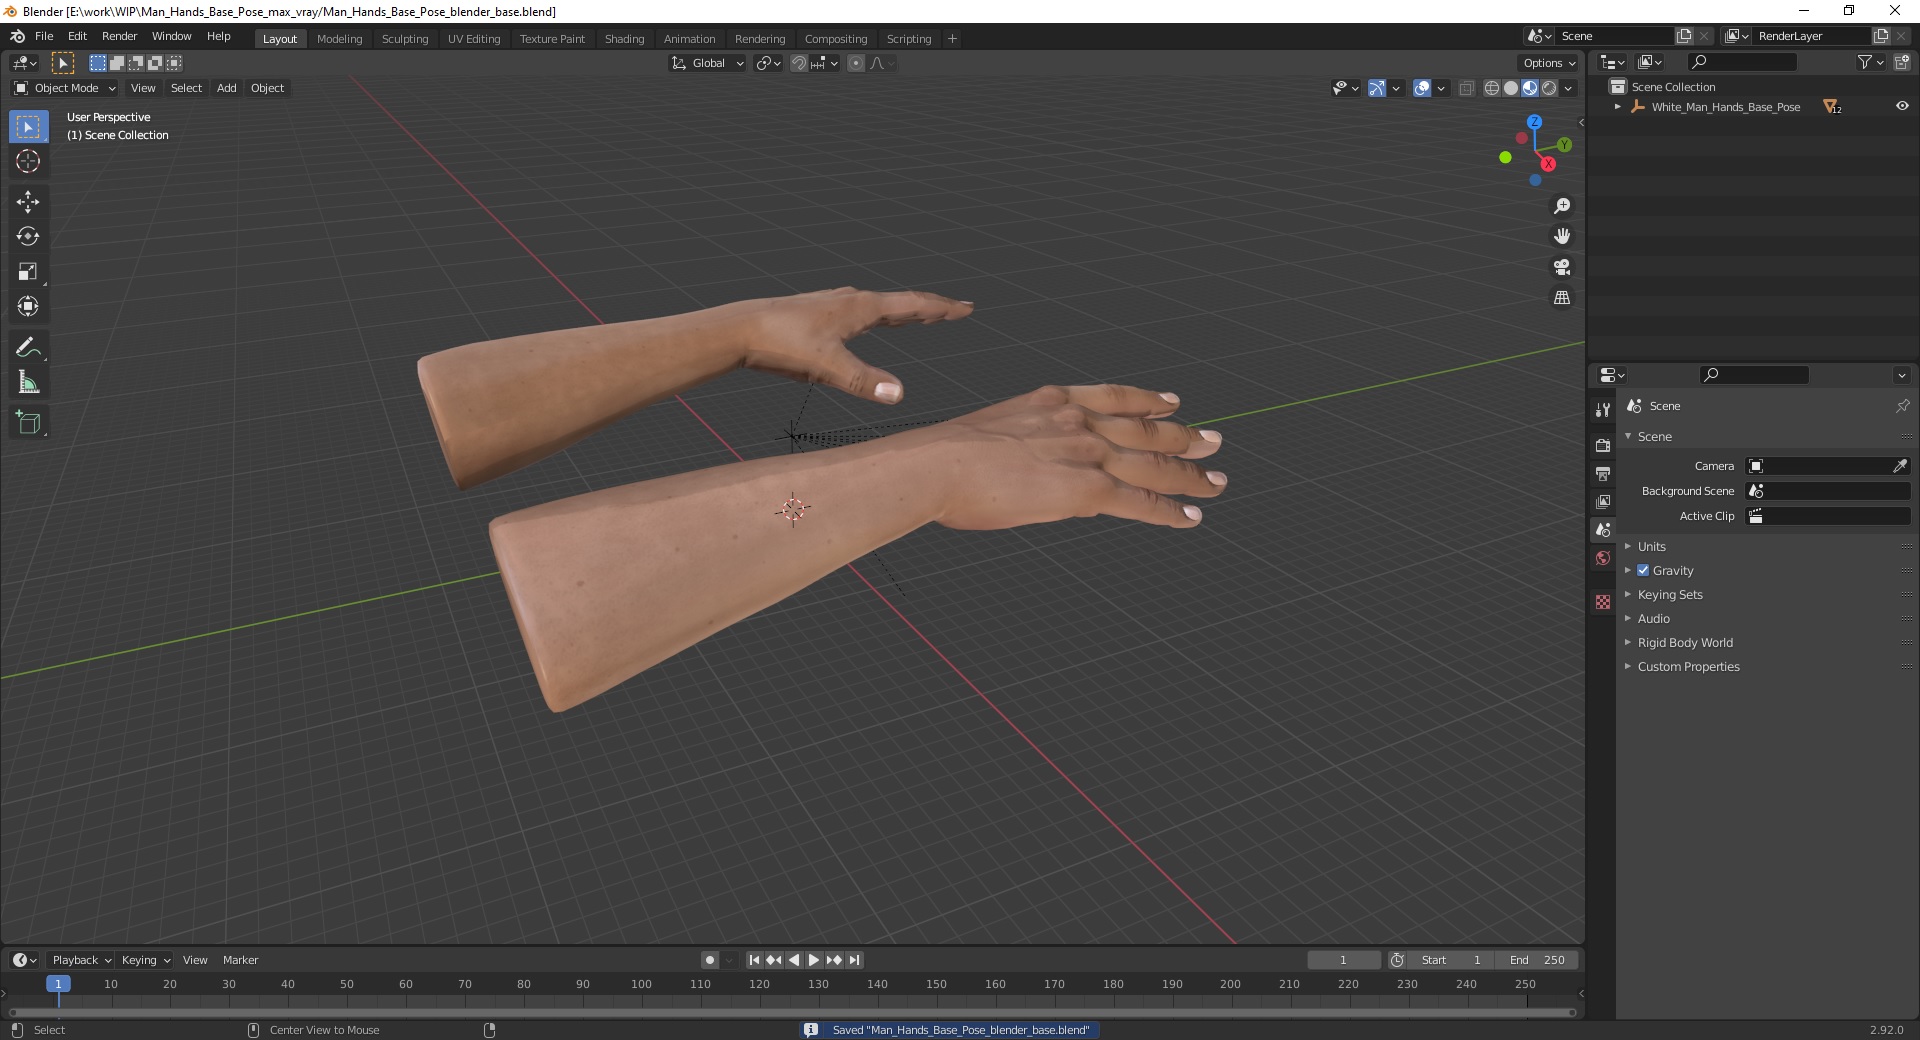Select the Add Cube tool
The image size is (1920, 1040).
coord(28,423)
